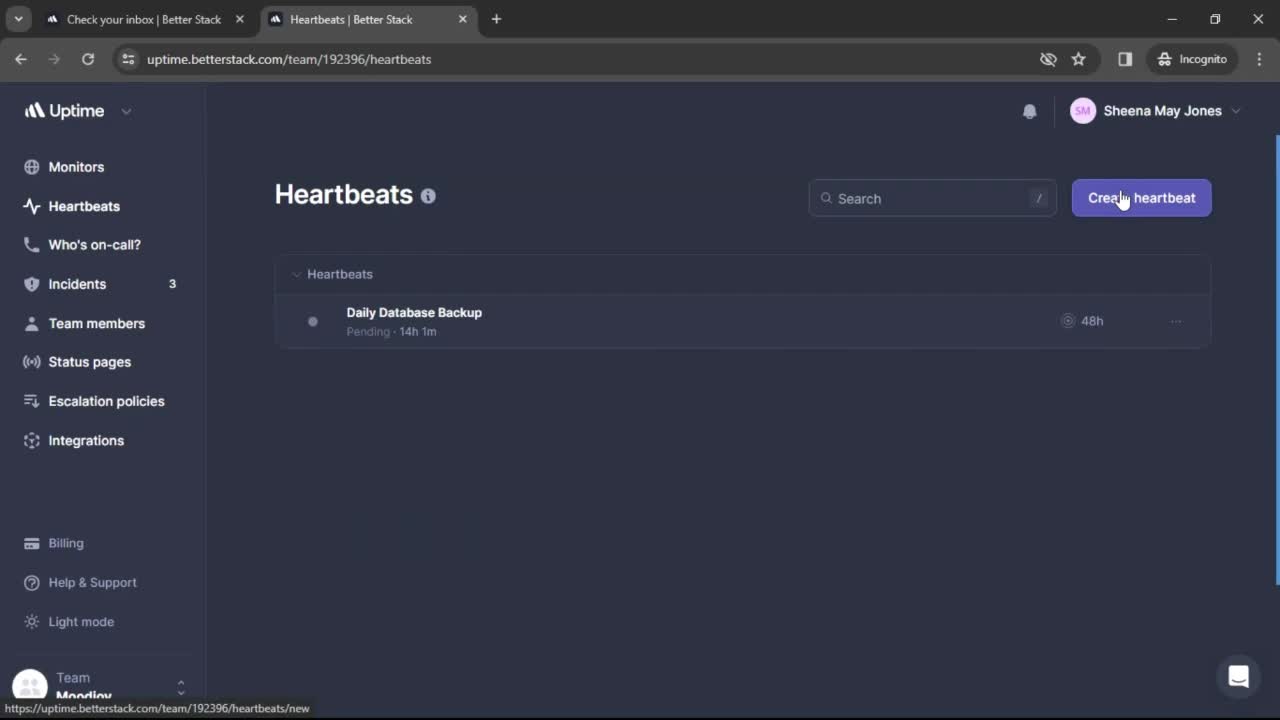The image size is (1280, 720).
Task: Open Chrome three-dot menu
Action: point(1259,59)
